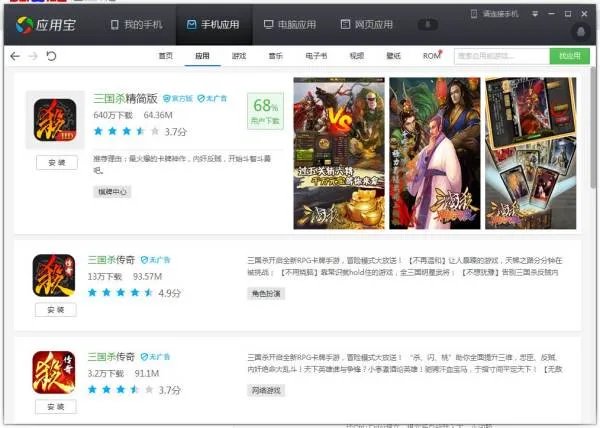This screenshot has width=600, height=428.
Task: Click the 三国杀传奇 93.57M app icon
Action: pos(54,275)
